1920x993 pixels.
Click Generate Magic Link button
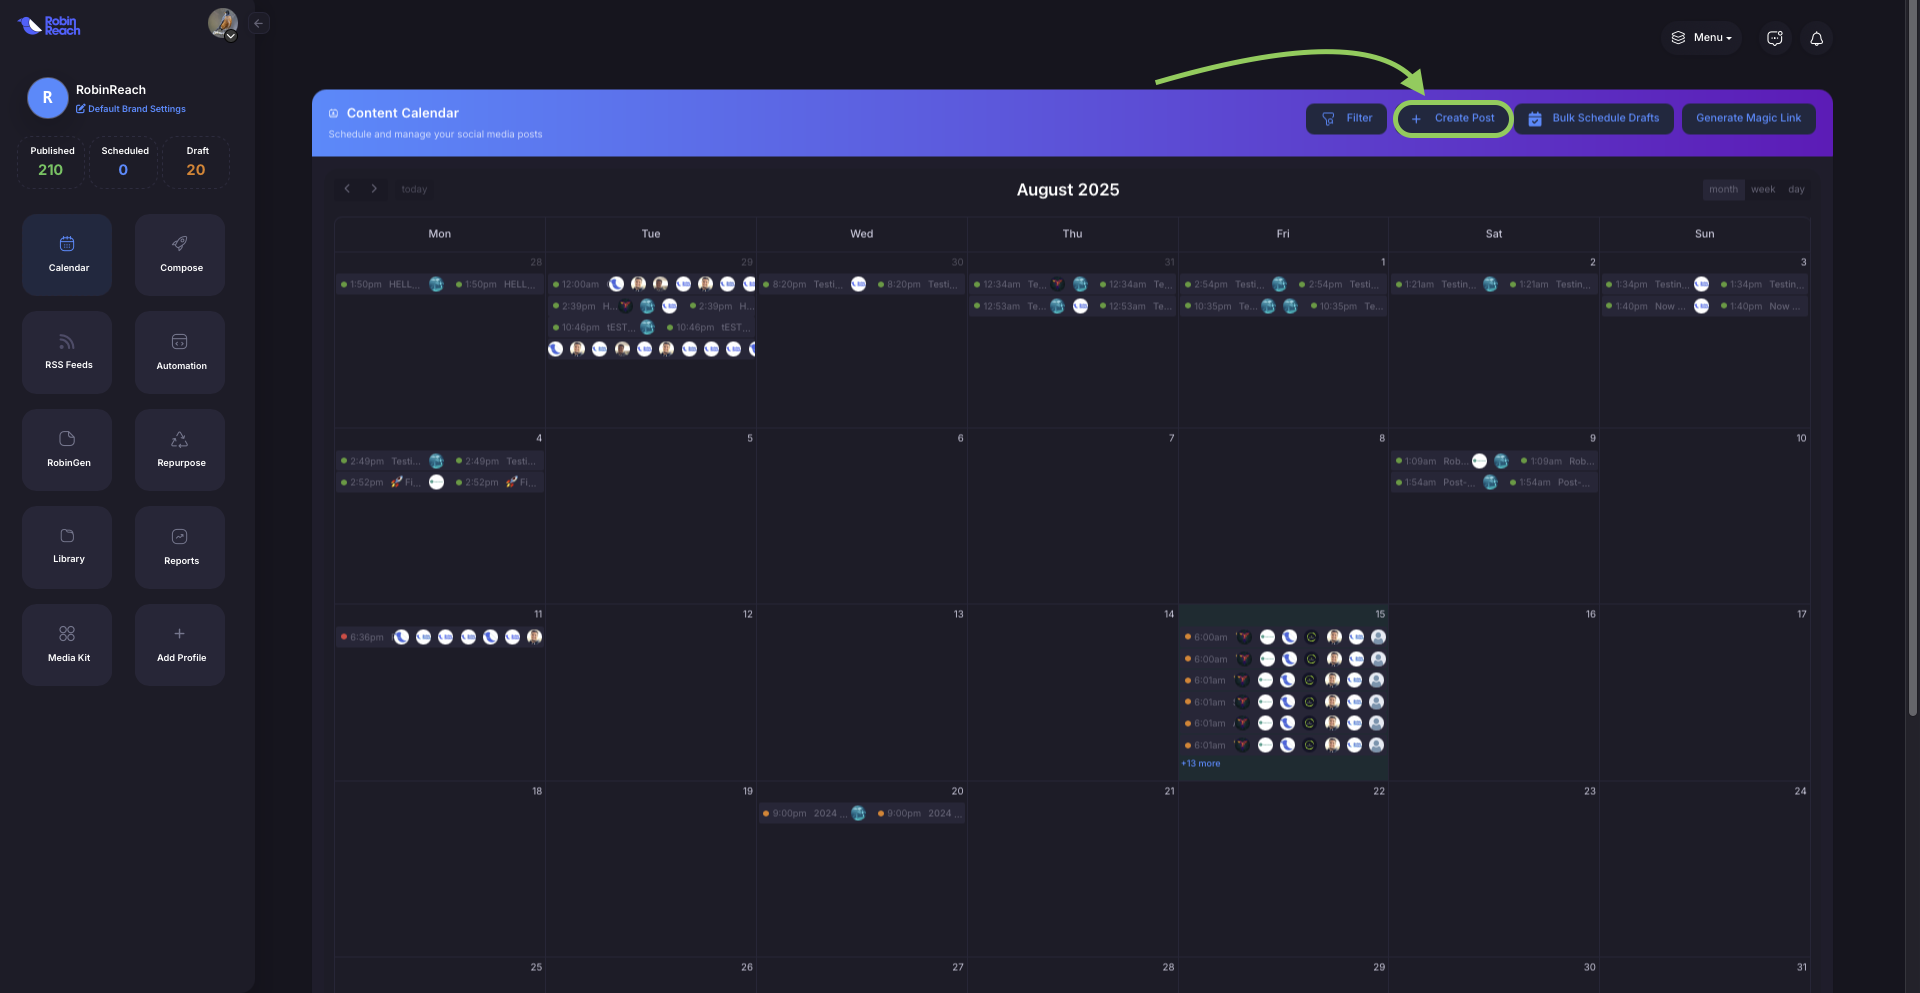[1748, 118]
